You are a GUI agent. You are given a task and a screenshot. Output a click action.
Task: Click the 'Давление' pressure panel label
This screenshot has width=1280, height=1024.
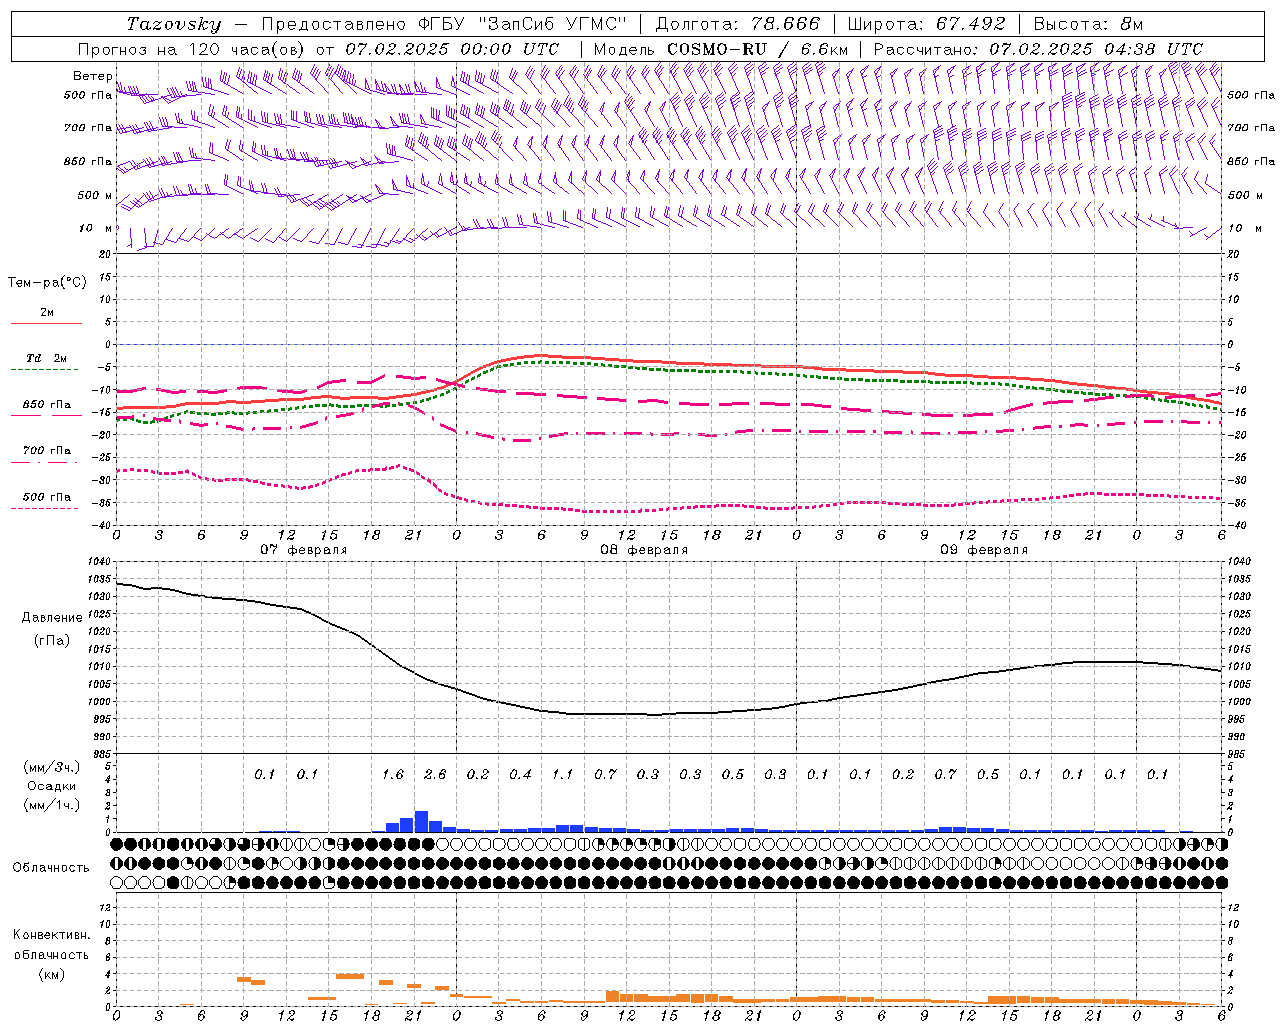pyautogui.click(x=52, y=617)
